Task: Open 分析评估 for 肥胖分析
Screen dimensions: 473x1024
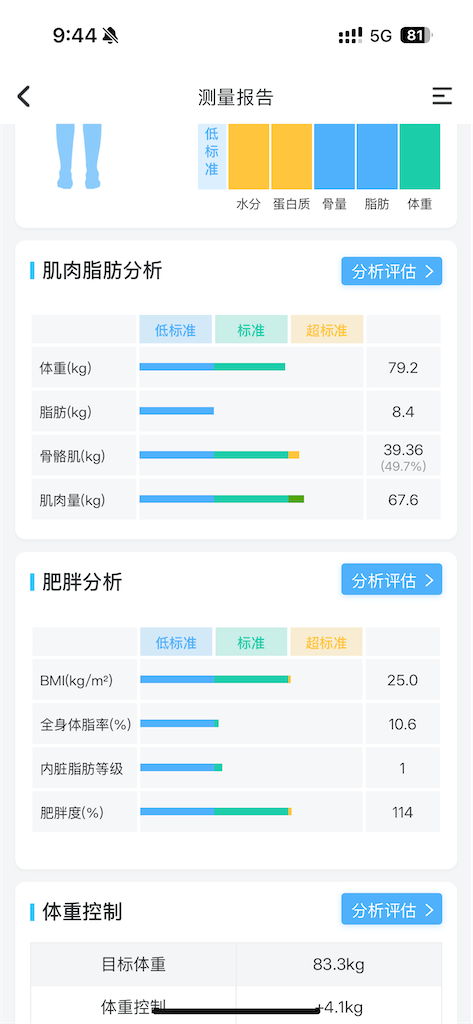Action: point(391,580)
